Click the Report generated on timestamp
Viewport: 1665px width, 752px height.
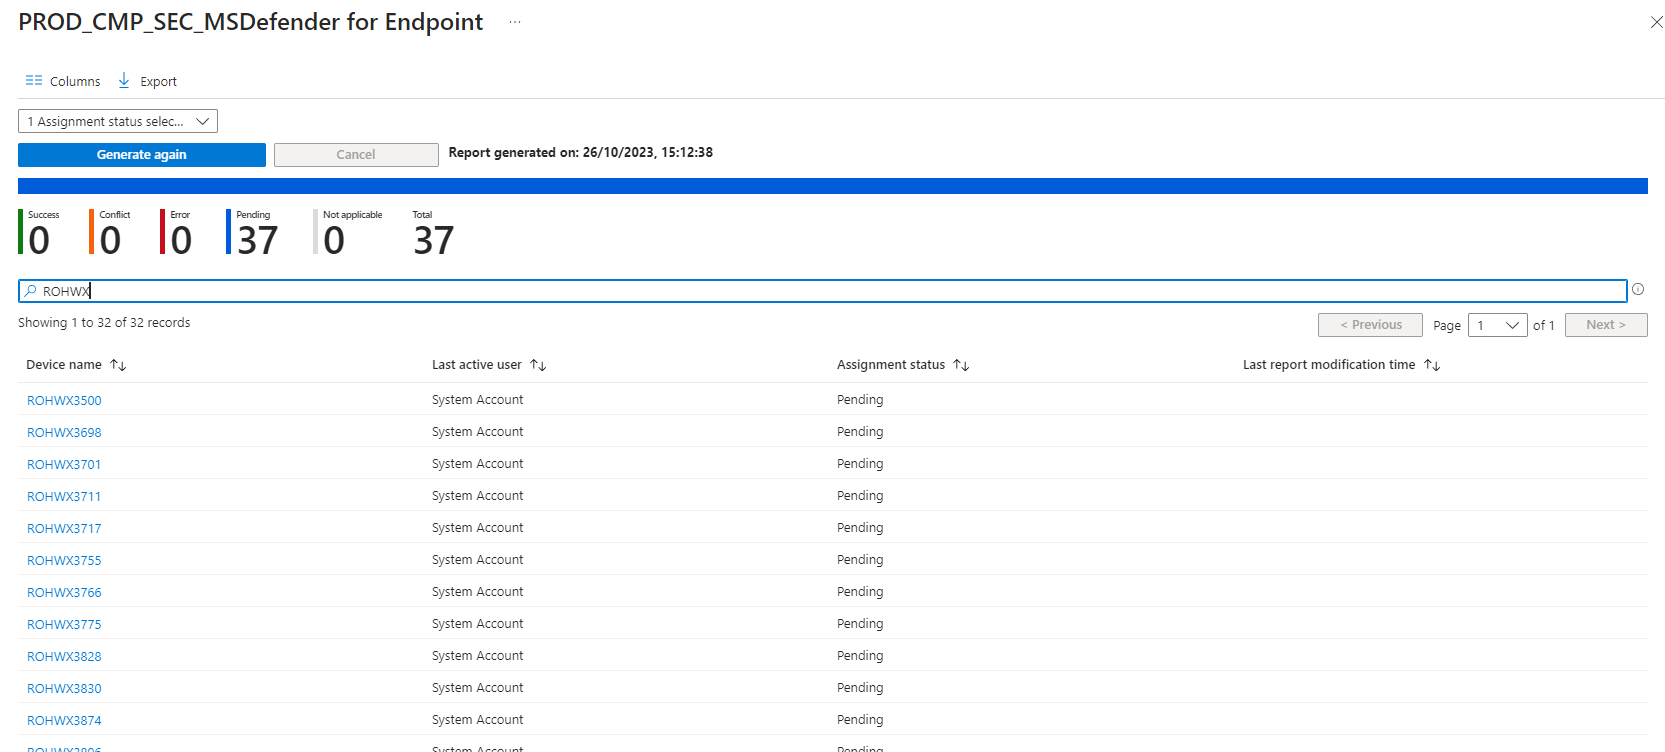point(581,153)
